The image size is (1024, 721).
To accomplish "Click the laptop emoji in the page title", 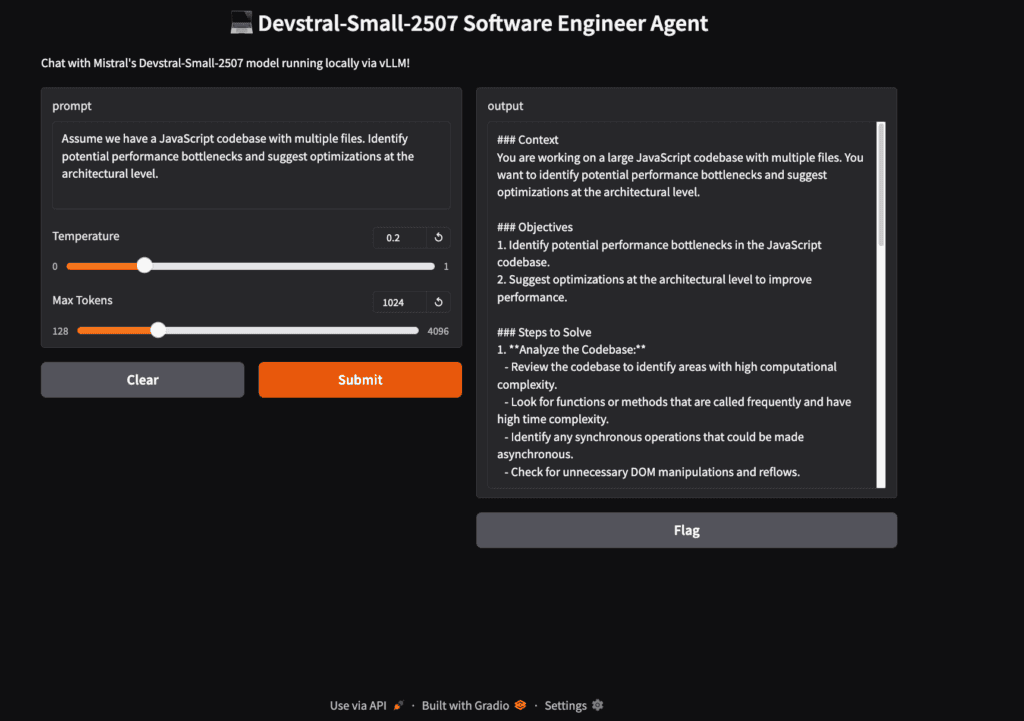I will pyautogui.click(x=242, y=23).
